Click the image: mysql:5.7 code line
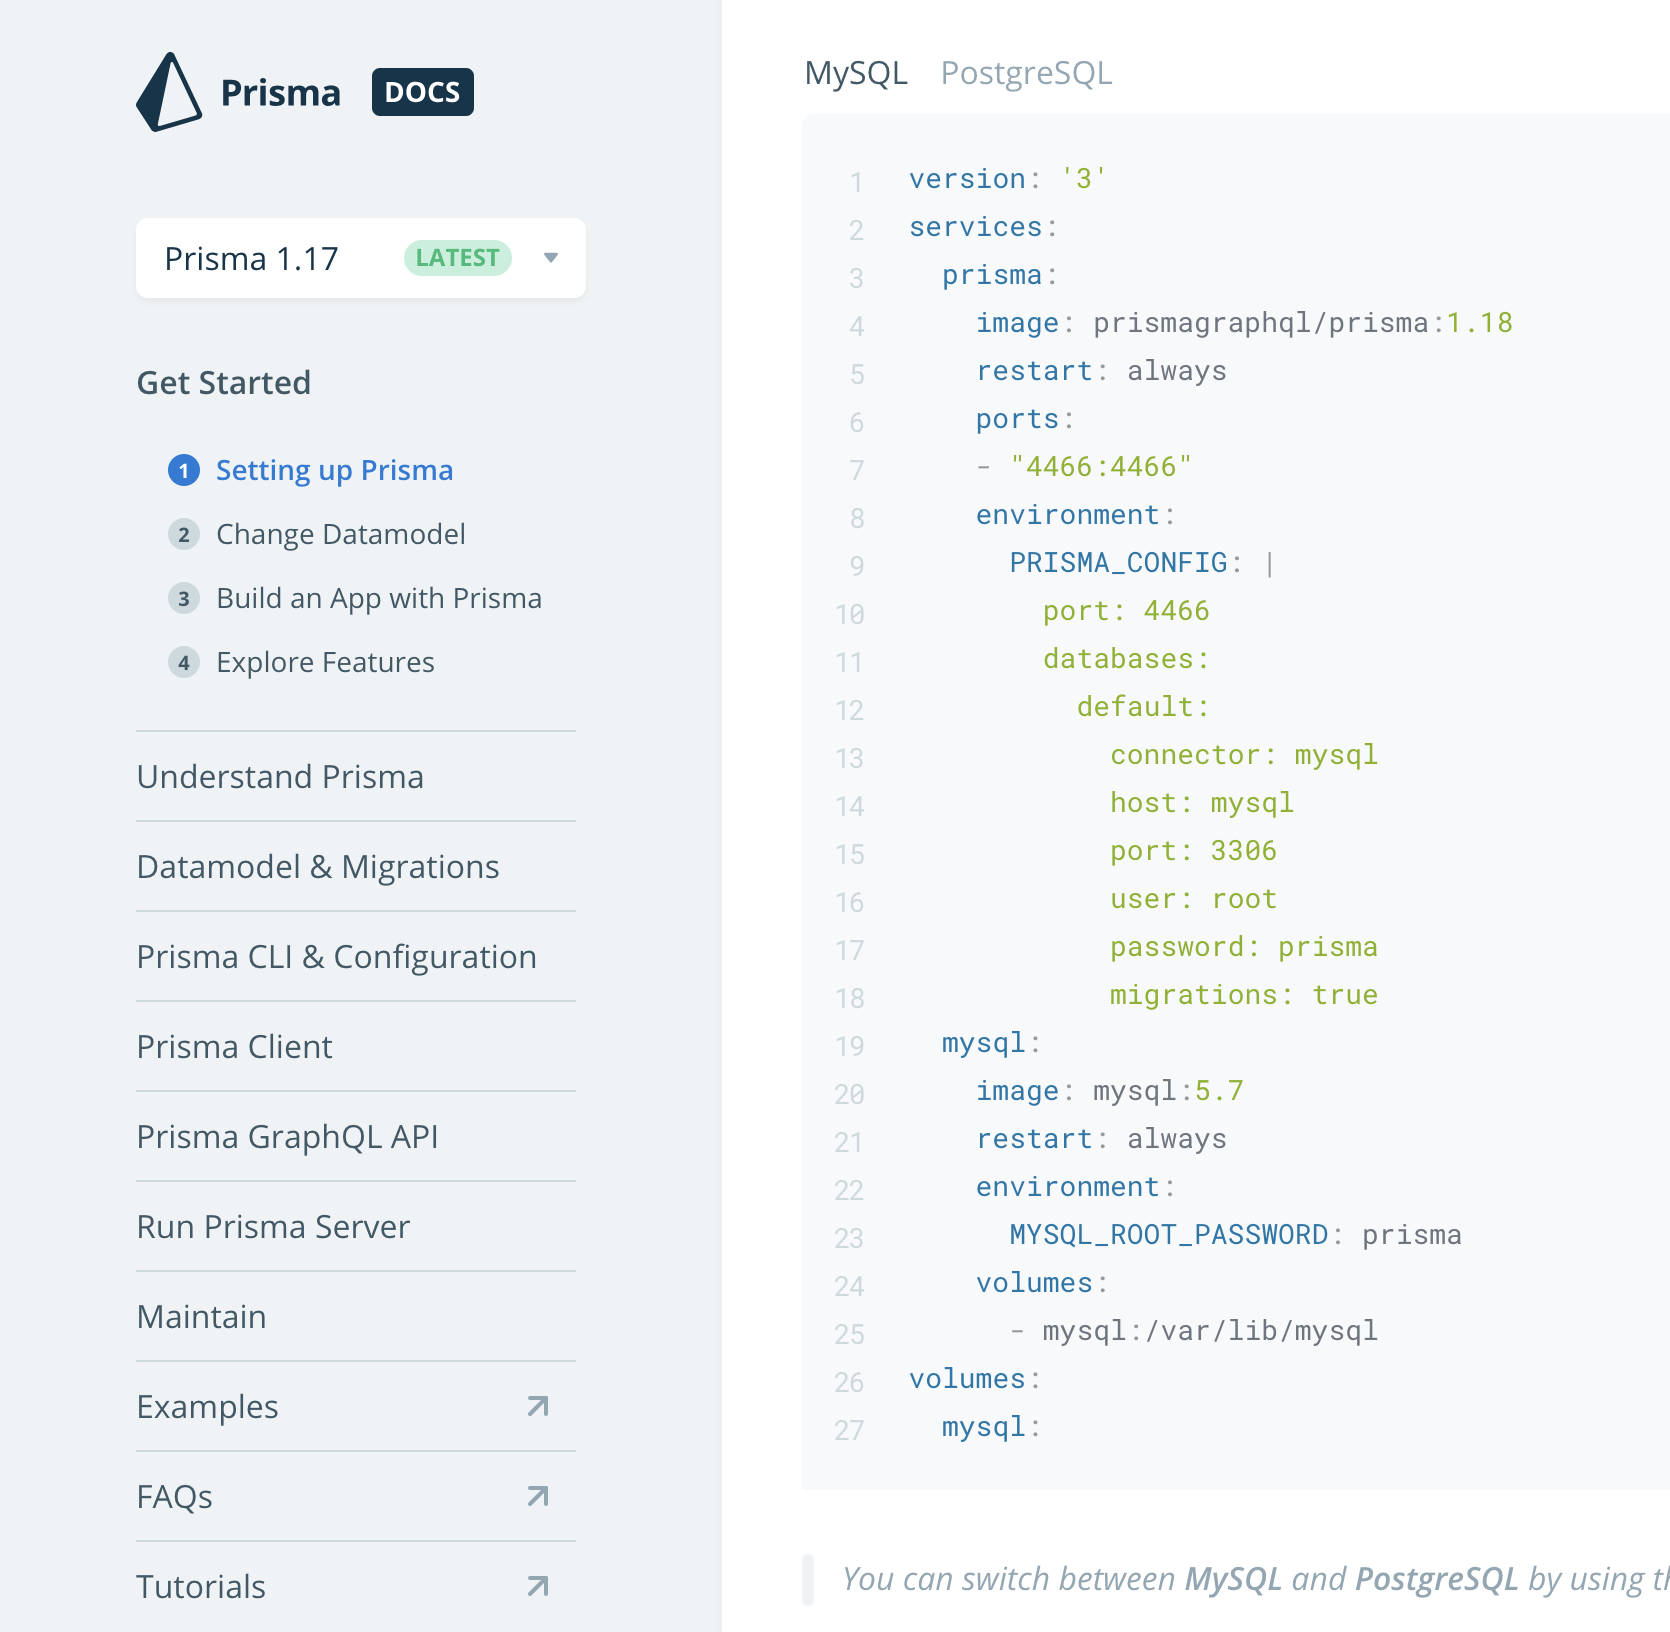This screenshot has width=1670, height=1632. (1110, 1091)
